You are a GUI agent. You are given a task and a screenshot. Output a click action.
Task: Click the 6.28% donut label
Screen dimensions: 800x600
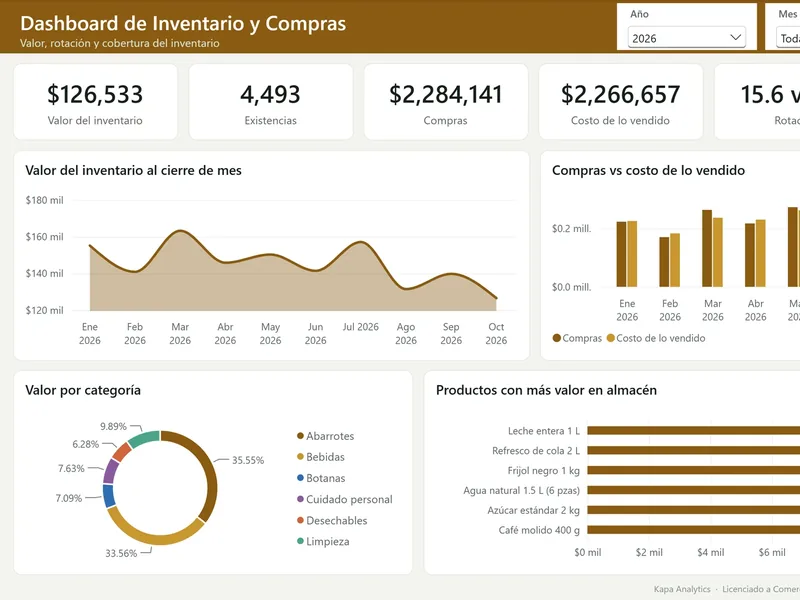(86, 444)
